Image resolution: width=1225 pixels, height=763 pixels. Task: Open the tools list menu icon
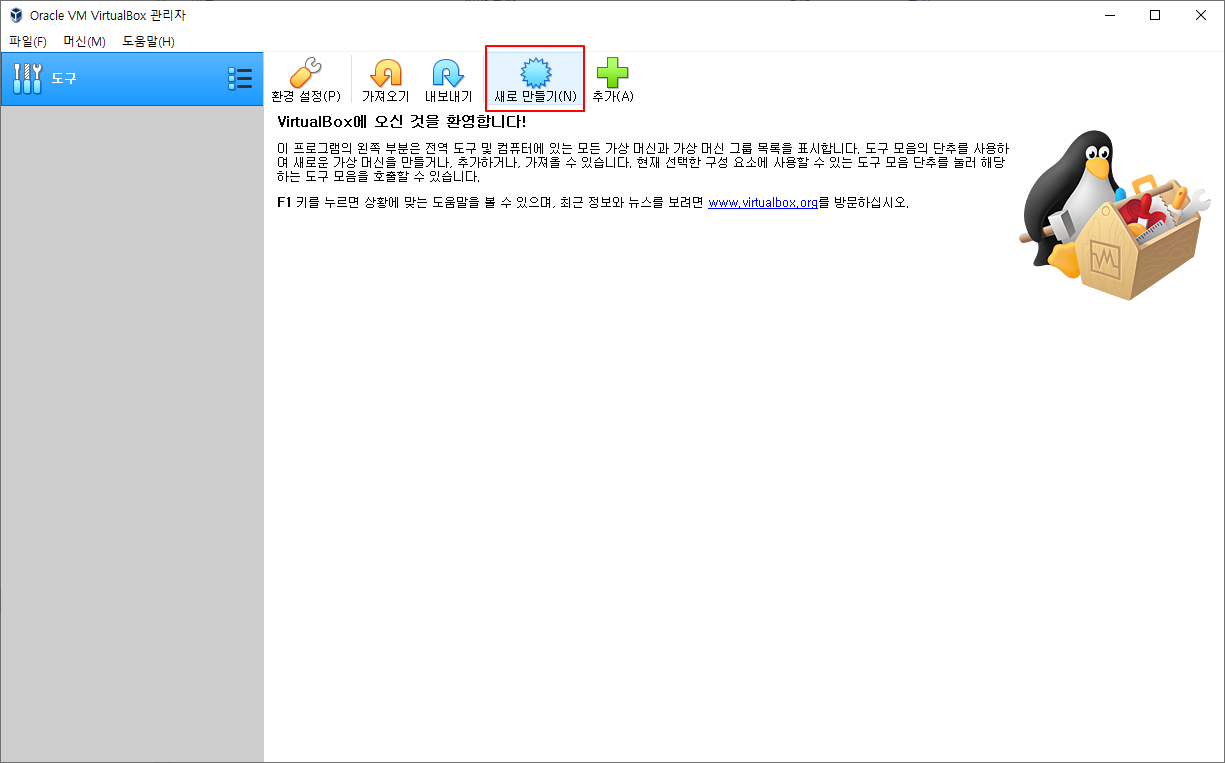240,79
